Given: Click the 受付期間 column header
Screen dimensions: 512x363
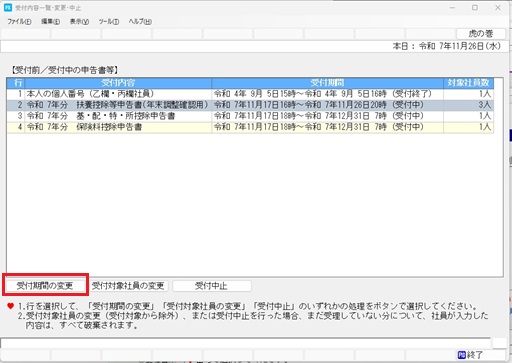Looking at the screenshot, I should tap(327, 83).
